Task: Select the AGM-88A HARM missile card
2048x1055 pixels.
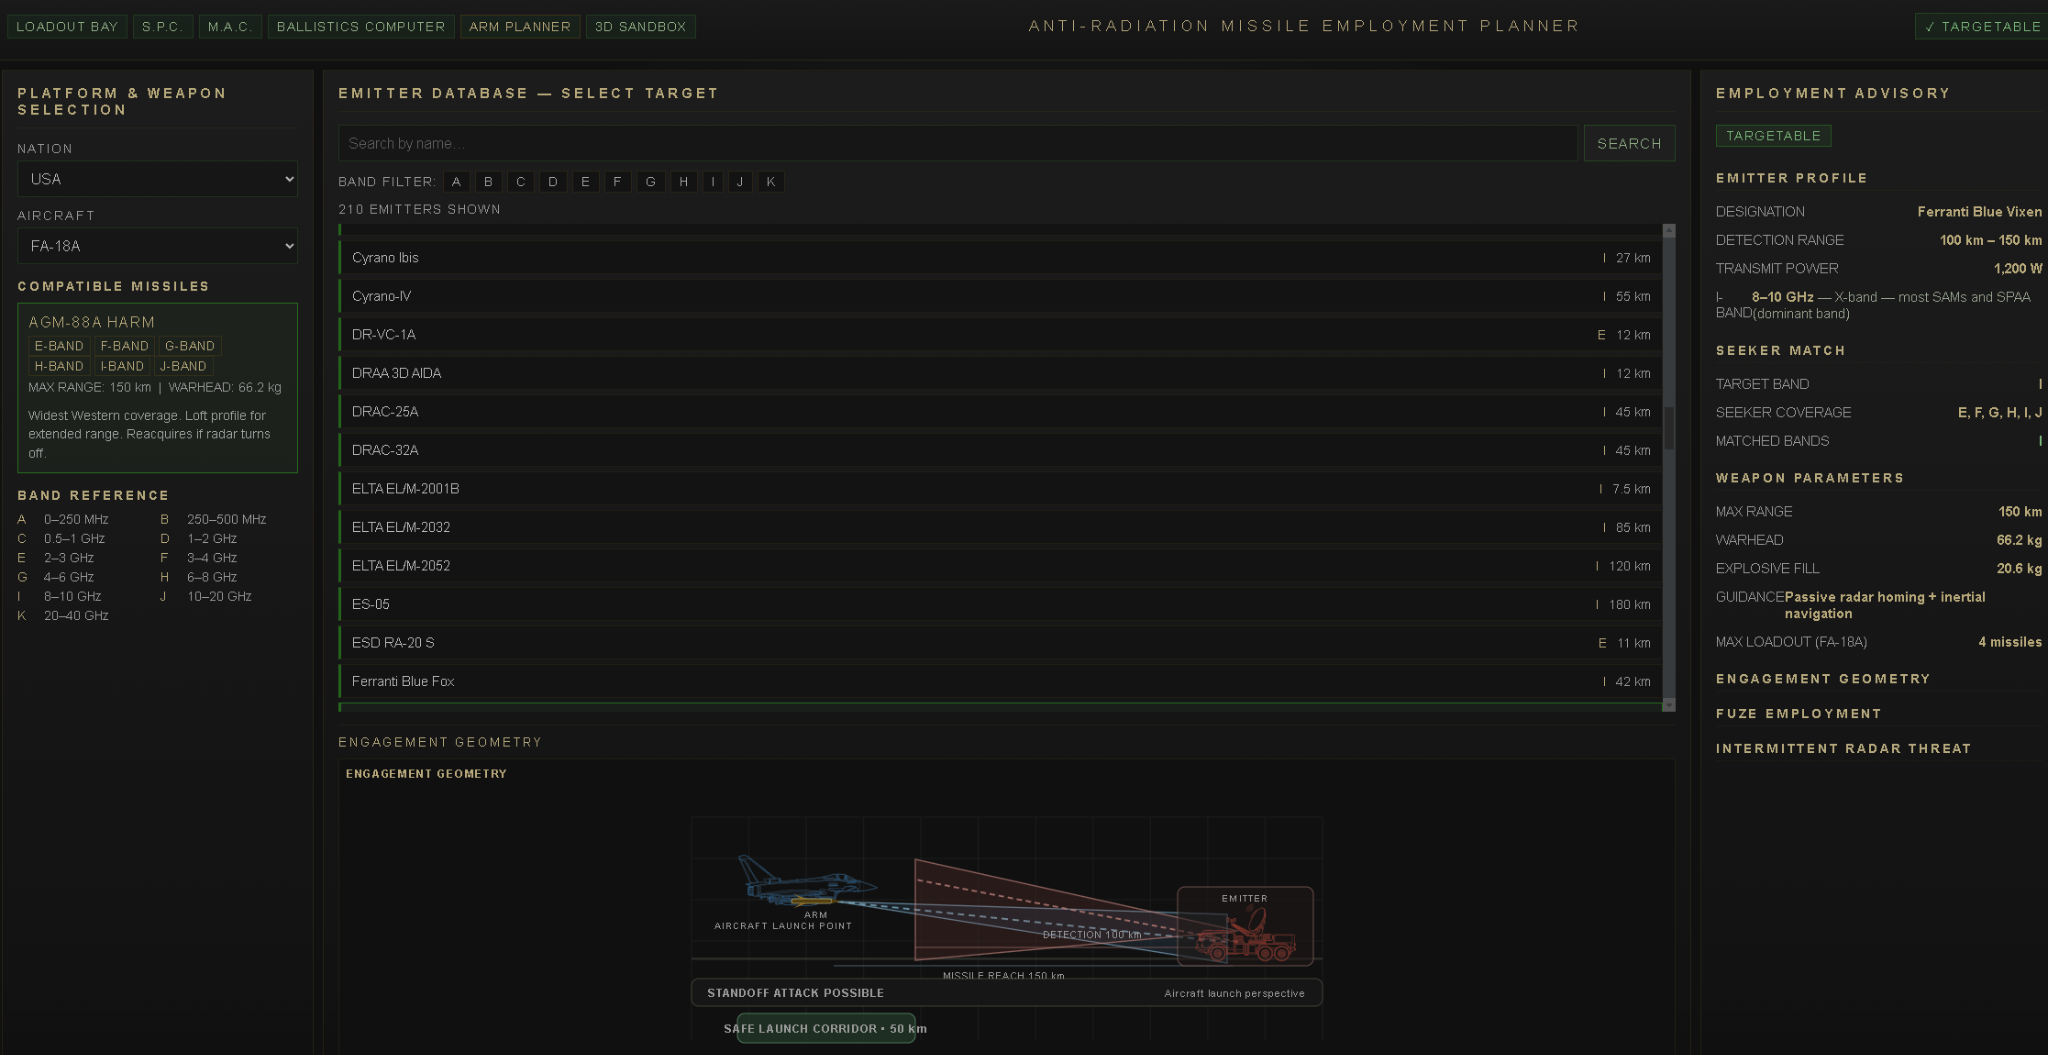Action: click(x=157, y=388)
